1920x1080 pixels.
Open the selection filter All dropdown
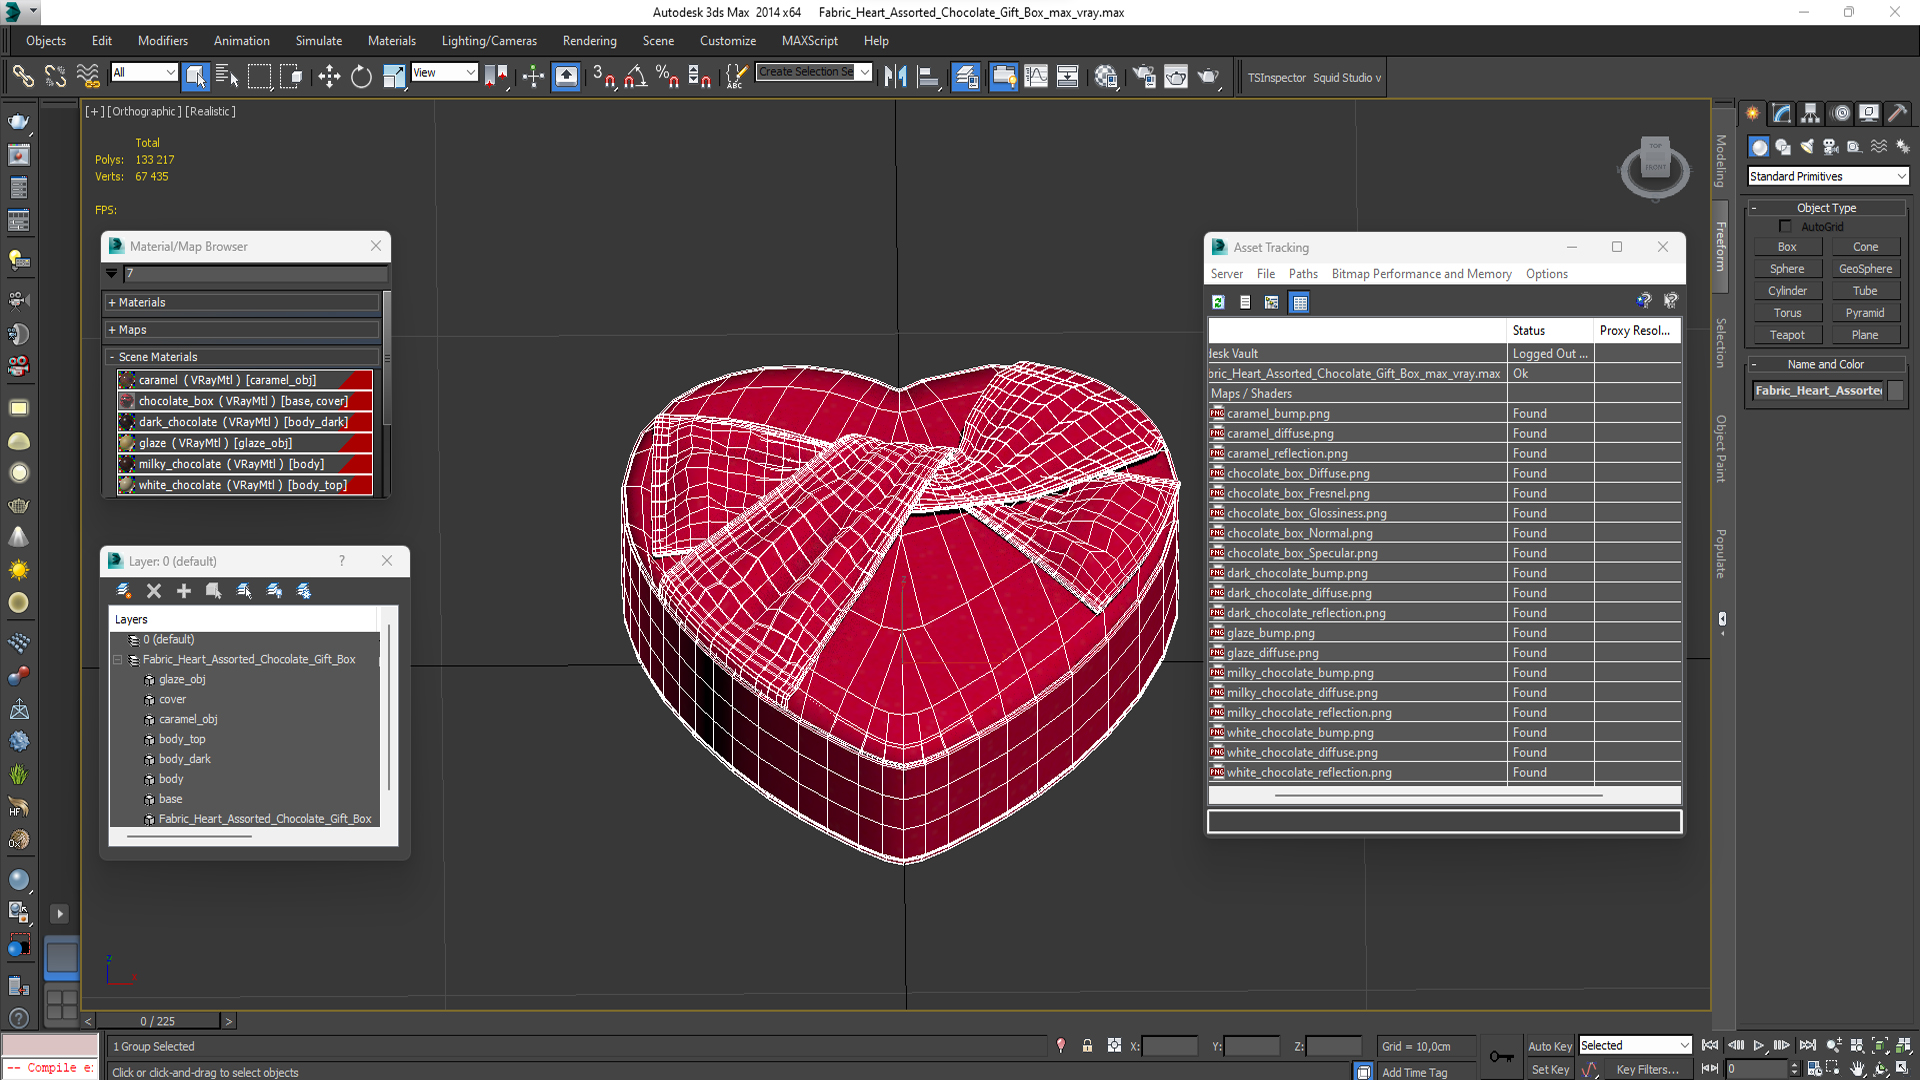point(144,72)
